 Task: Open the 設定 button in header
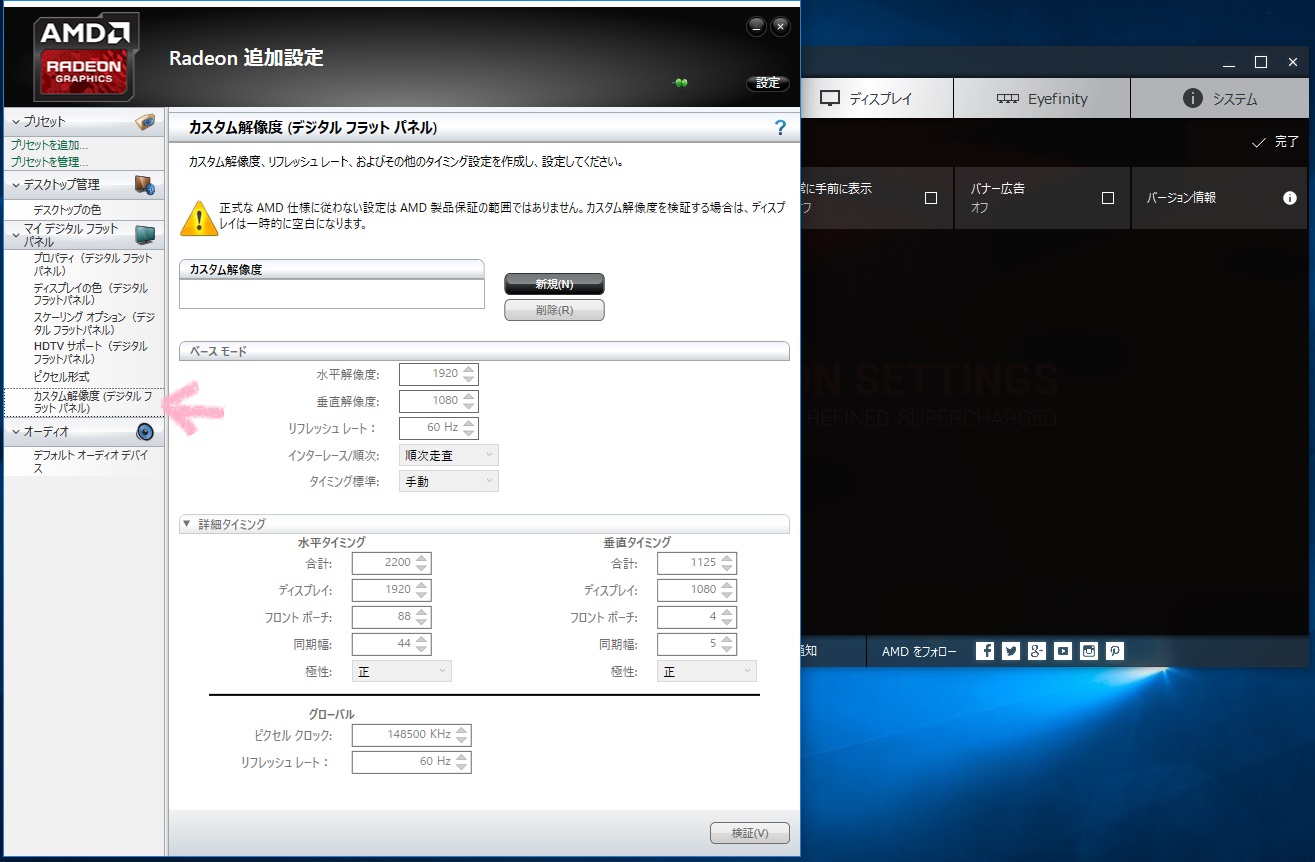[x=768, y=83]
